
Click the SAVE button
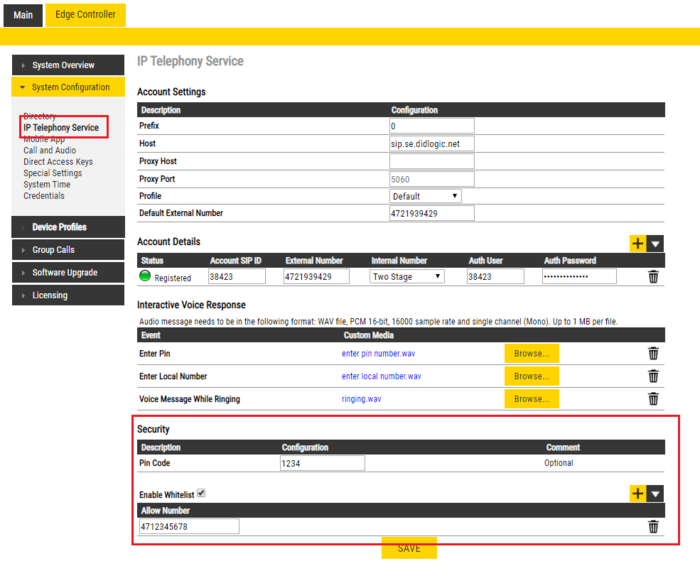tap(408, 548)
